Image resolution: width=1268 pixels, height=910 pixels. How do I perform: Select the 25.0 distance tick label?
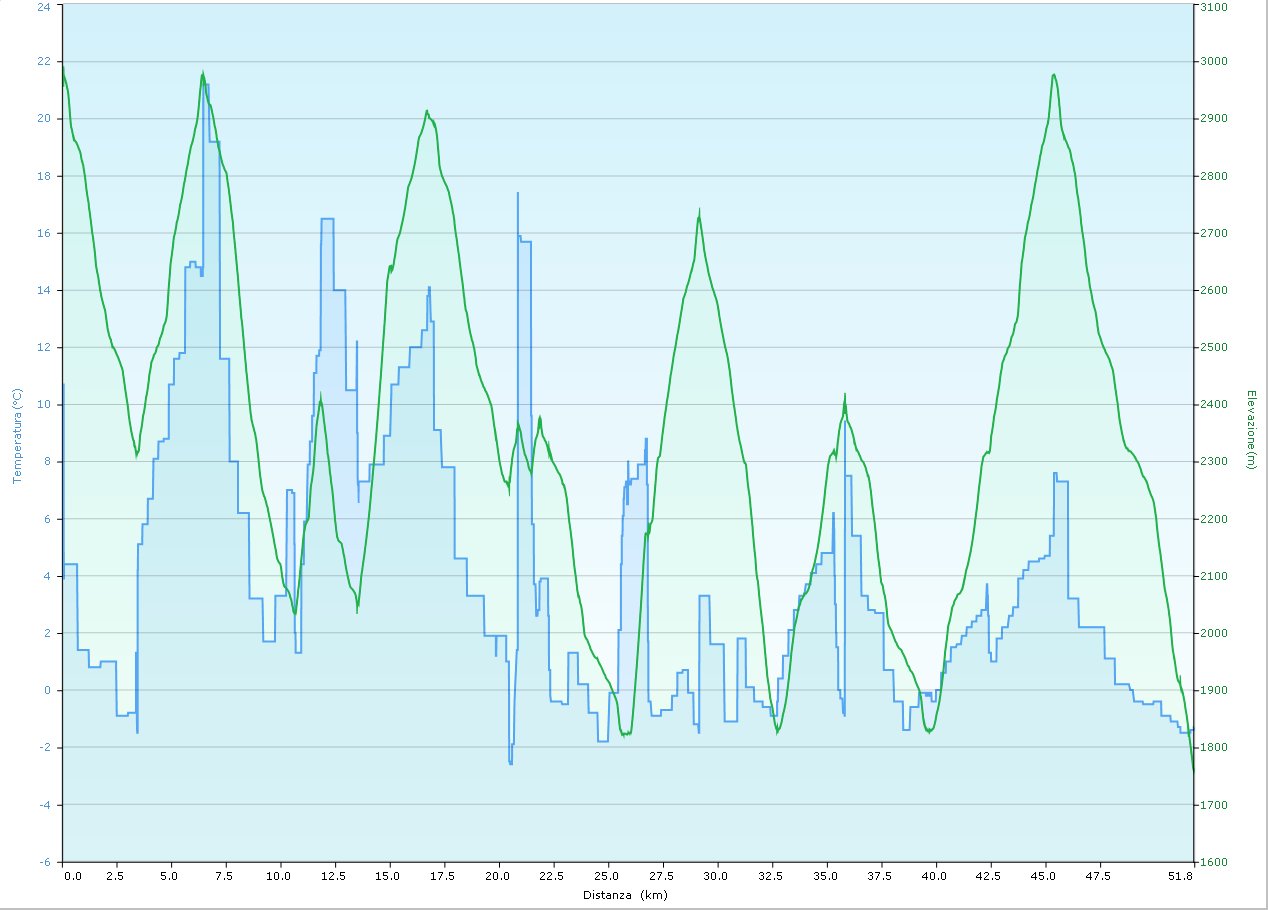pos(607,876)
